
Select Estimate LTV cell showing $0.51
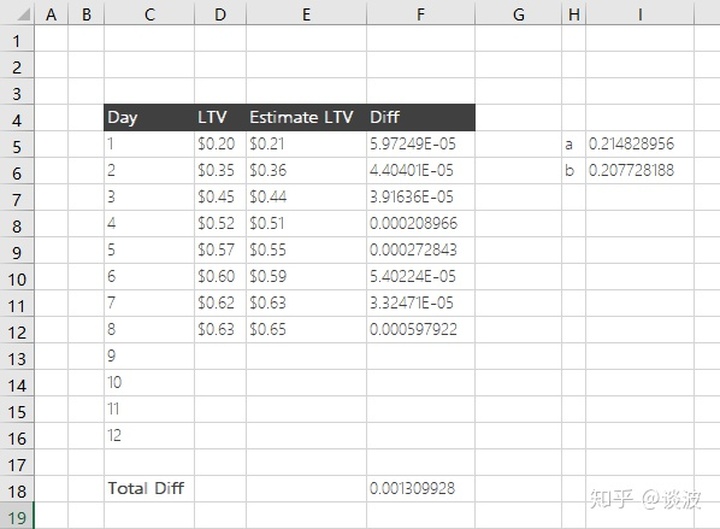(x=306, y=224)
